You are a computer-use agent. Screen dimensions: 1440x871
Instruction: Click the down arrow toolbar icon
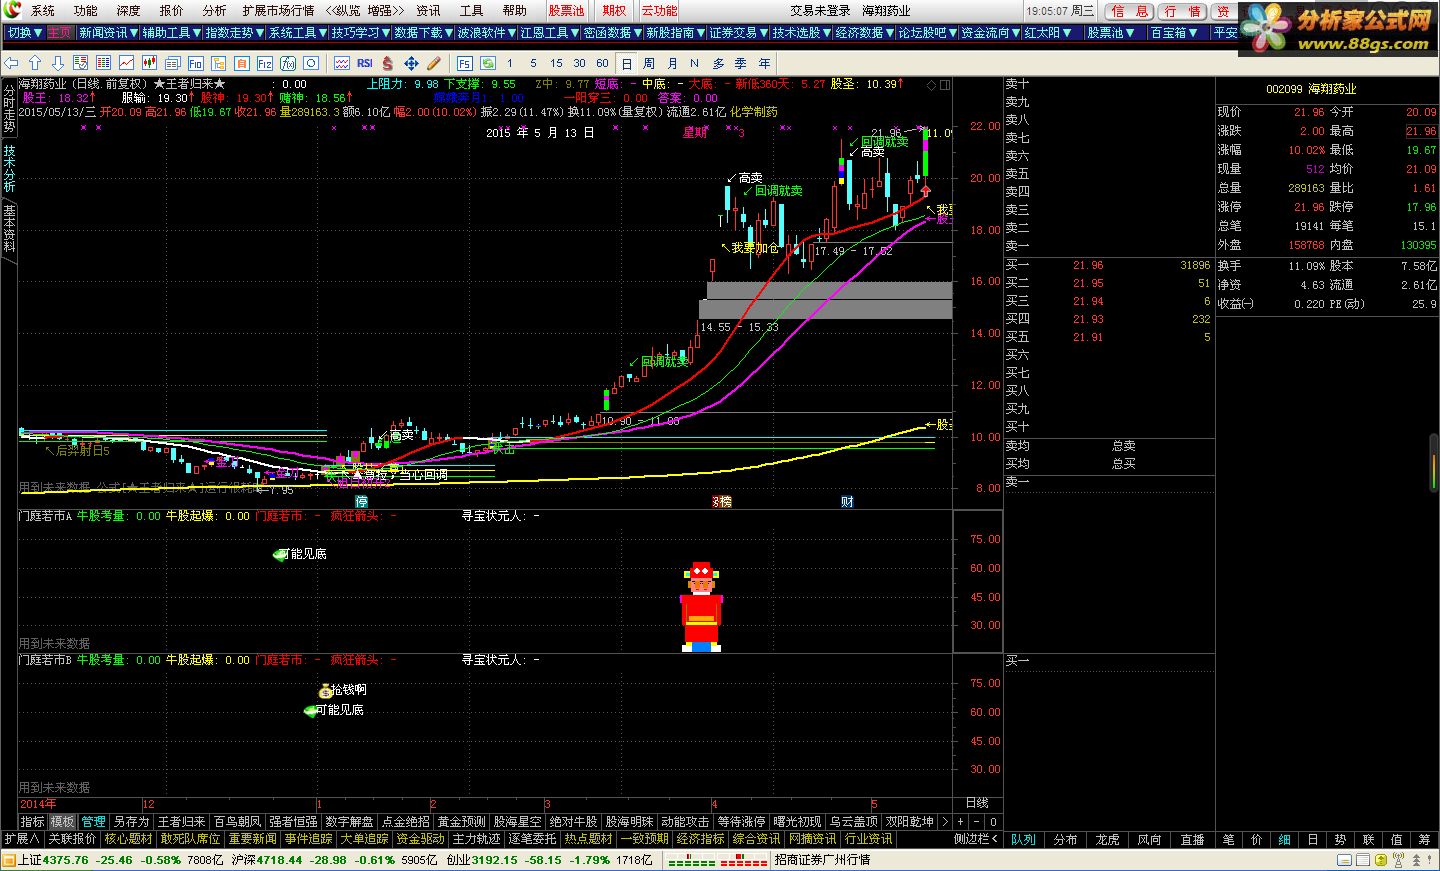(x=58, y=63)
